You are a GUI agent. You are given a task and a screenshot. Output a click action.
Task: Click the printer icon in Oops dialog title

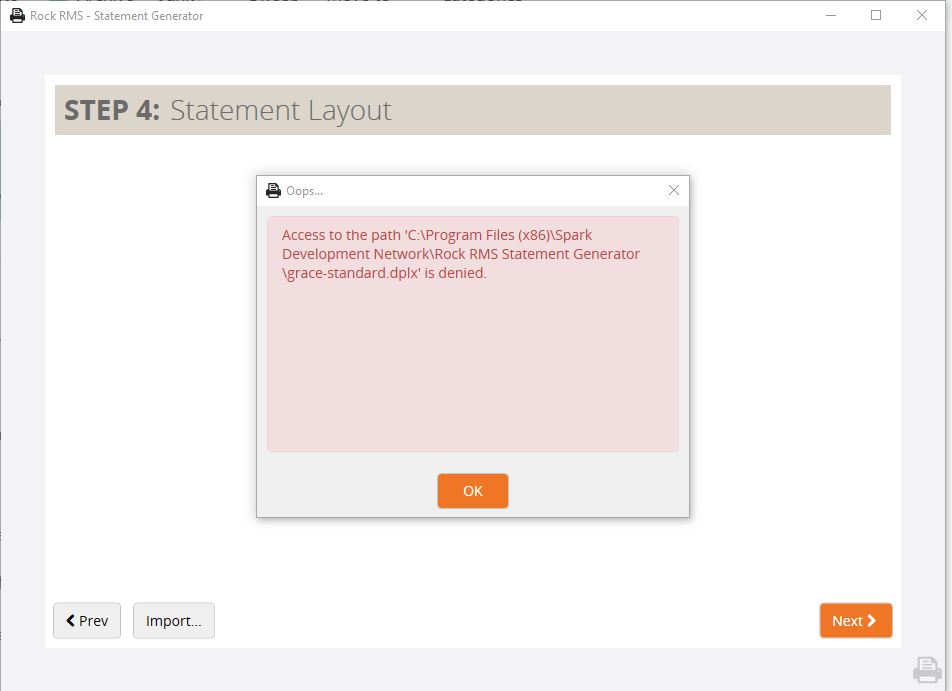coord(273,191)
